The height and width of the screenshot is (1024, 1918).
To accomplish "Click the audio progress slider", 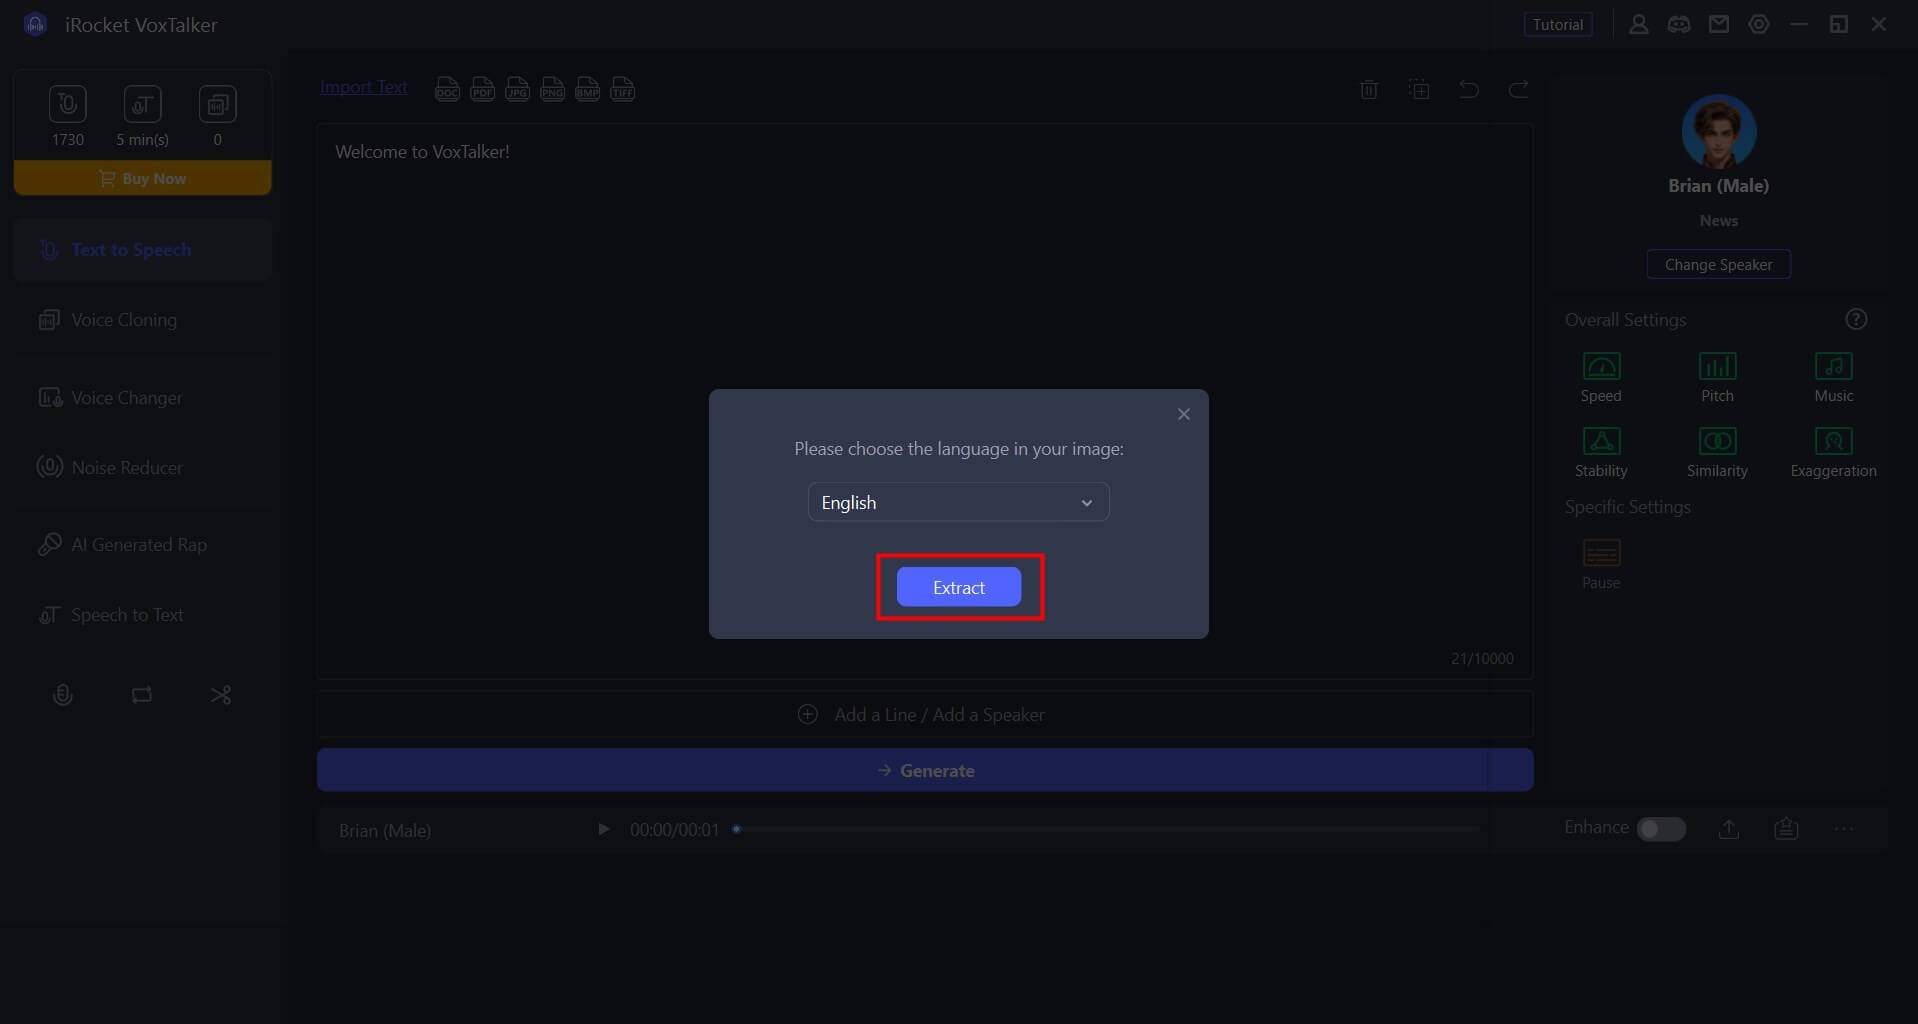I will click(1107, 829).
